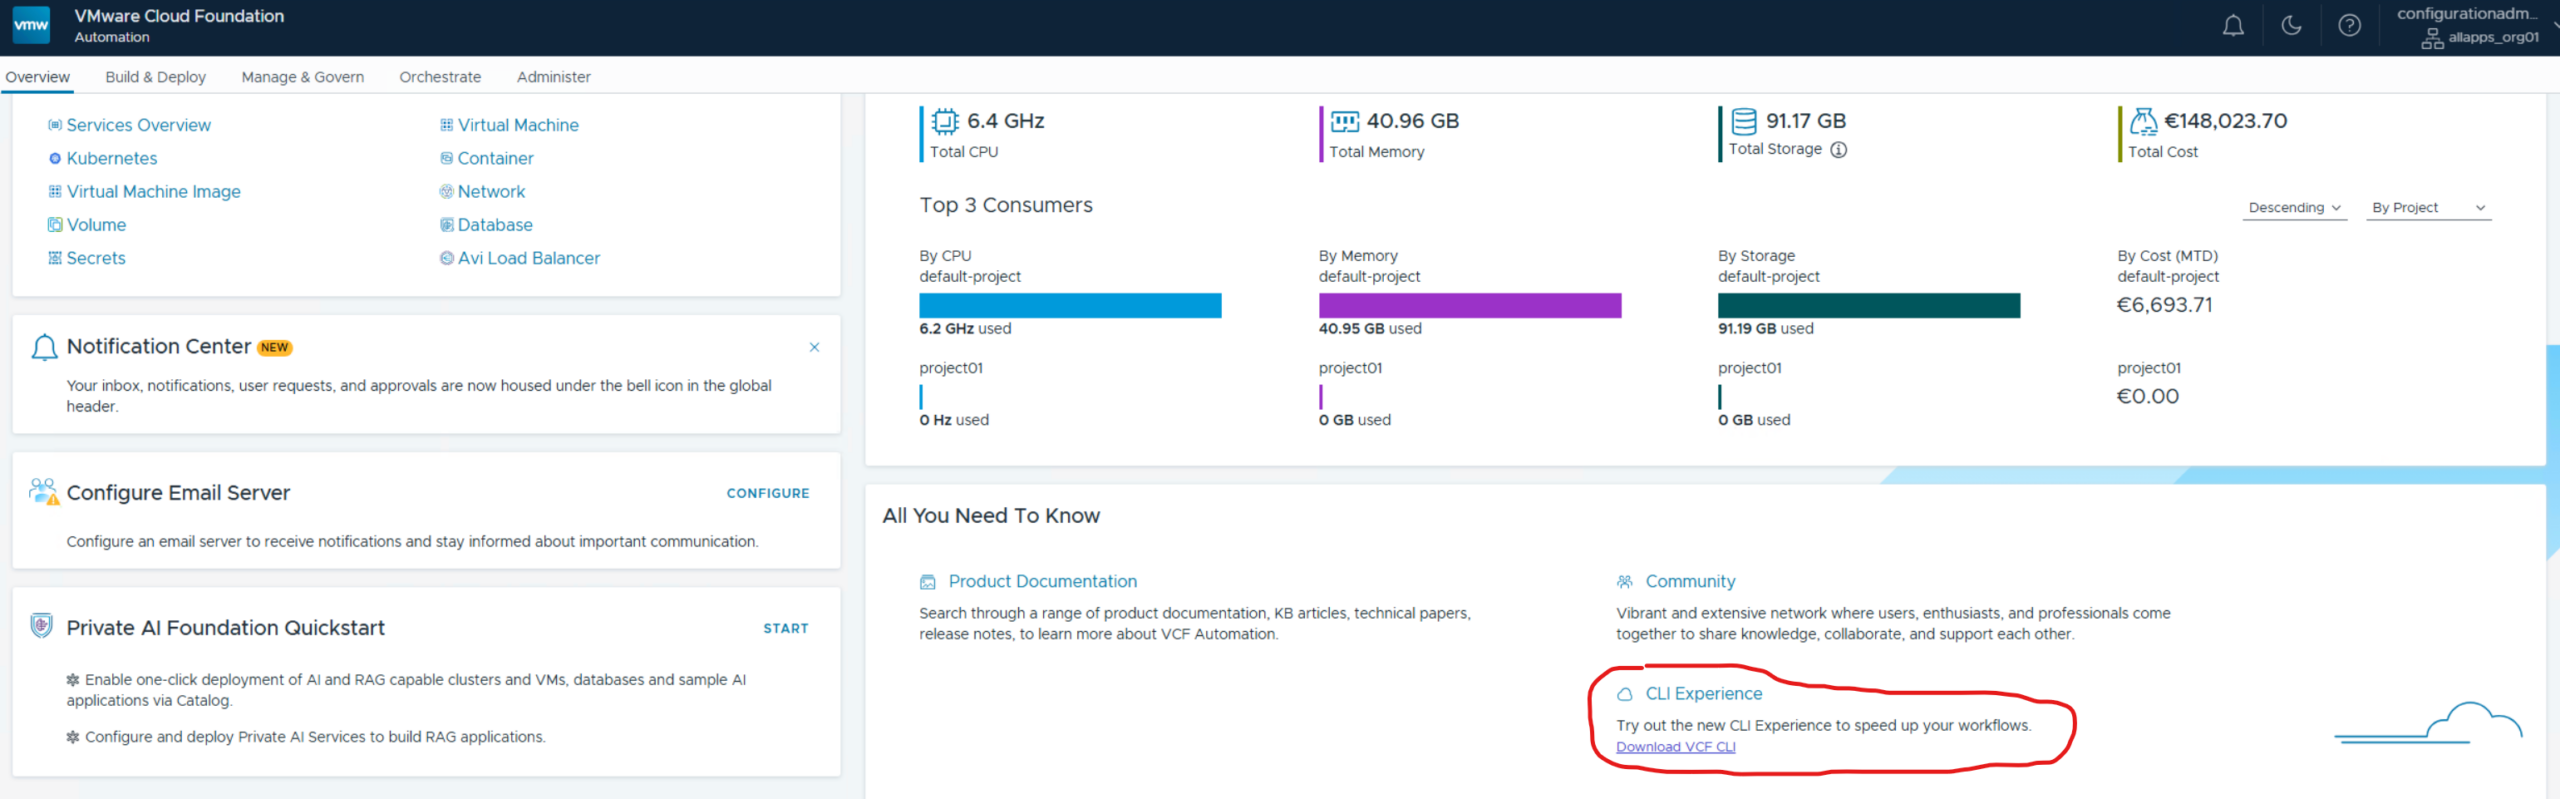
Task: Click the Configure Email Server icon
Action: tap(44, 492)
